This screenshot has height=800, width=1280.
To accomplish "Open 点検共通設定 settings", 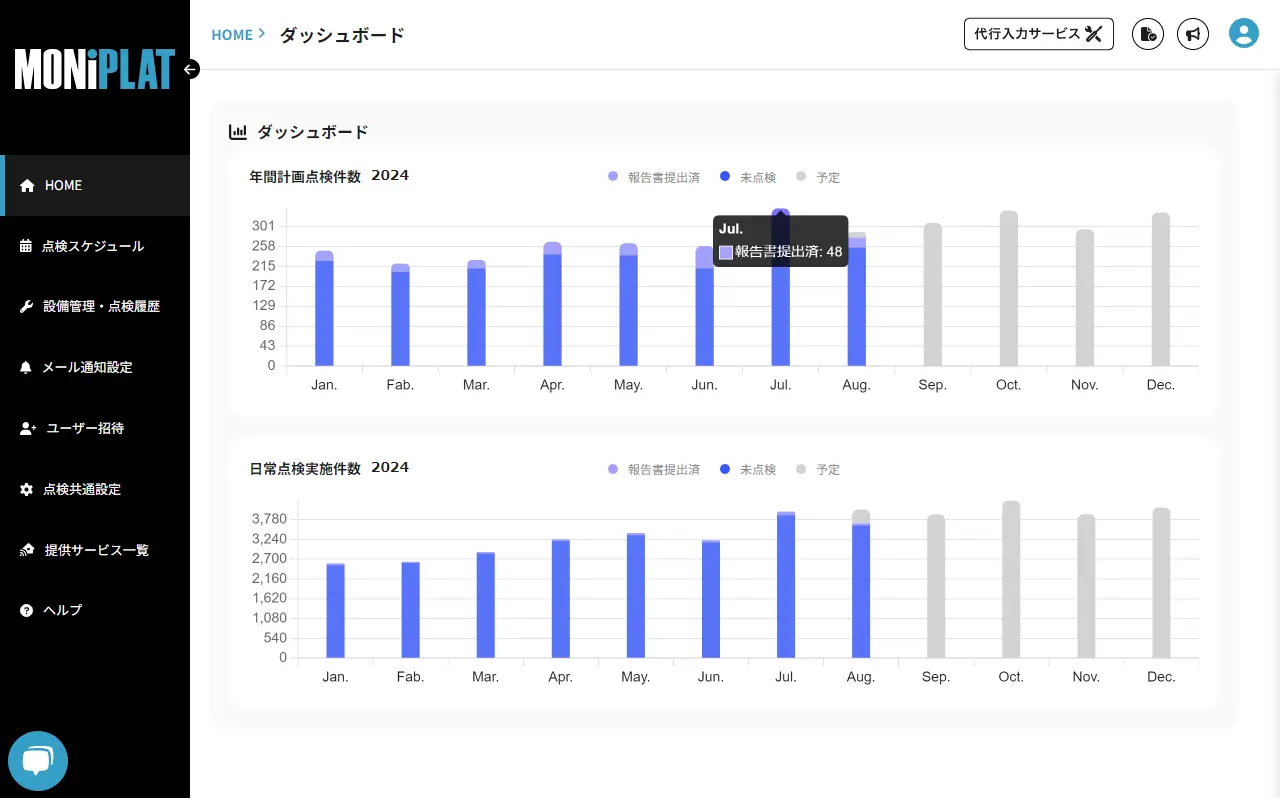I will pos(81,489).
